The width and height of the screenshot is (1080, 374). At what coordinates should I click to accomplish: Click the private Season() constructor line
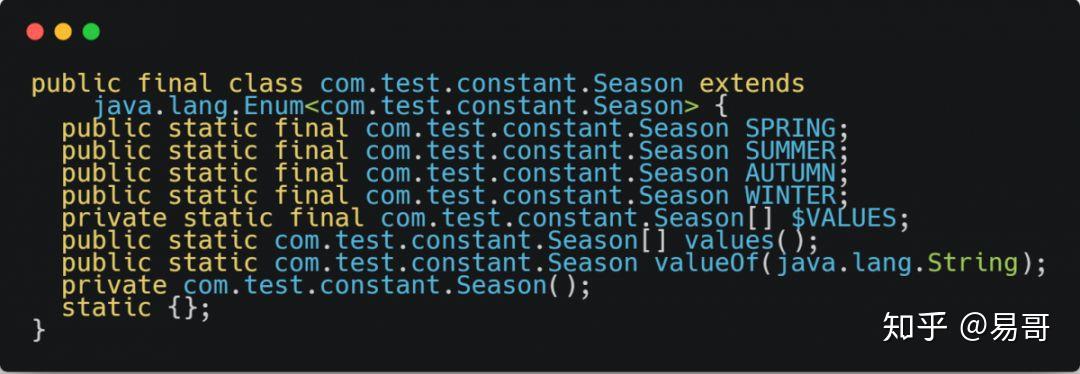(x=326, y=286)
